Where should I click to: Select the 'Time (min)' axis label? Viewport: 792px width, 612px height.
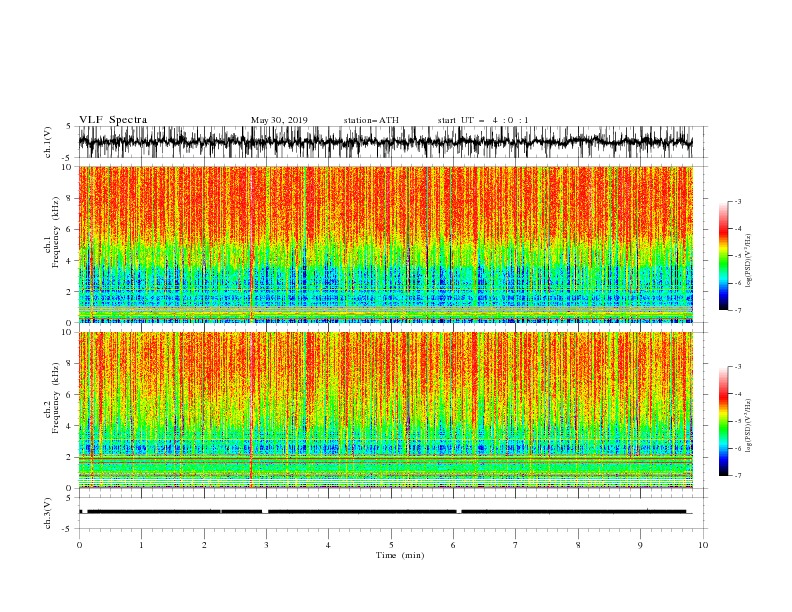[x=400, y=555]
